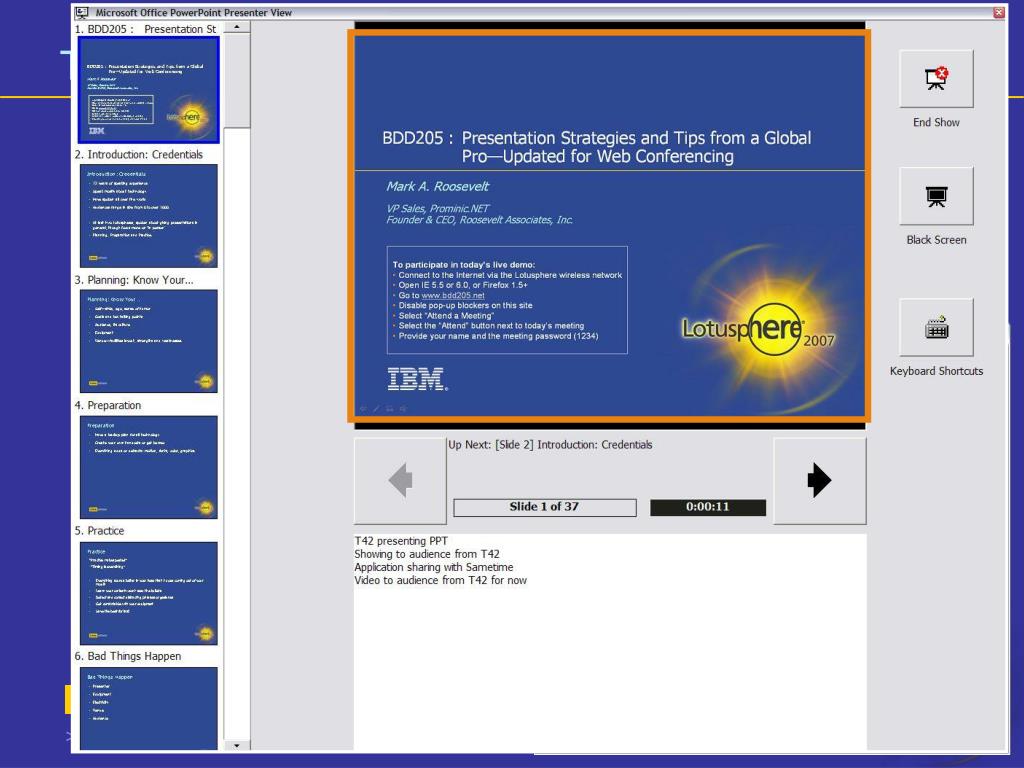Click thumbnail list scroll up arrow
The height and width of the screenshot is (768, 1024).
click(236, 27)
